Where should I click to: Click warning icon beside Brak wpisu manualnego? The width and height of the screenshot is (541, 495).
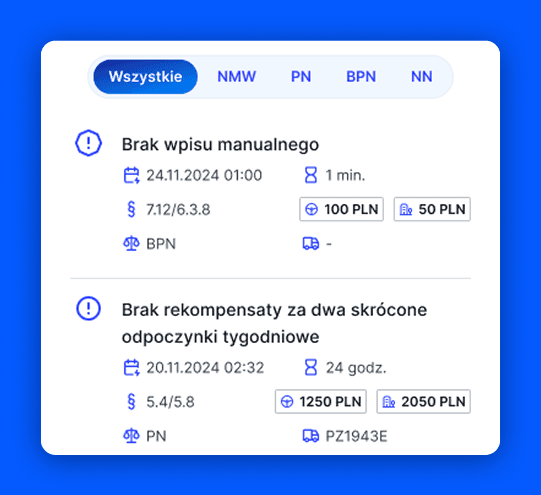(88, 143)
